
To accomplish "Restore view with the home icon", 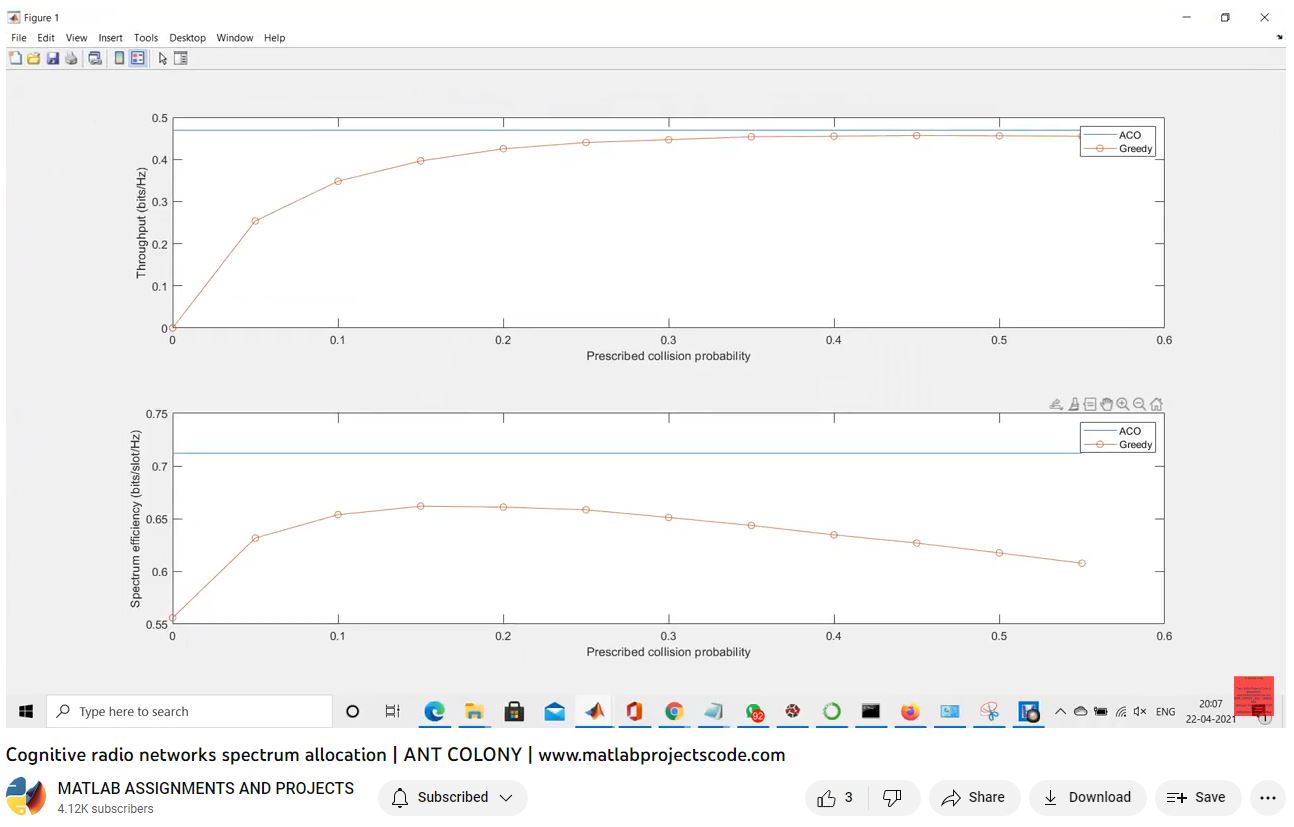I will pos(1156,404).
